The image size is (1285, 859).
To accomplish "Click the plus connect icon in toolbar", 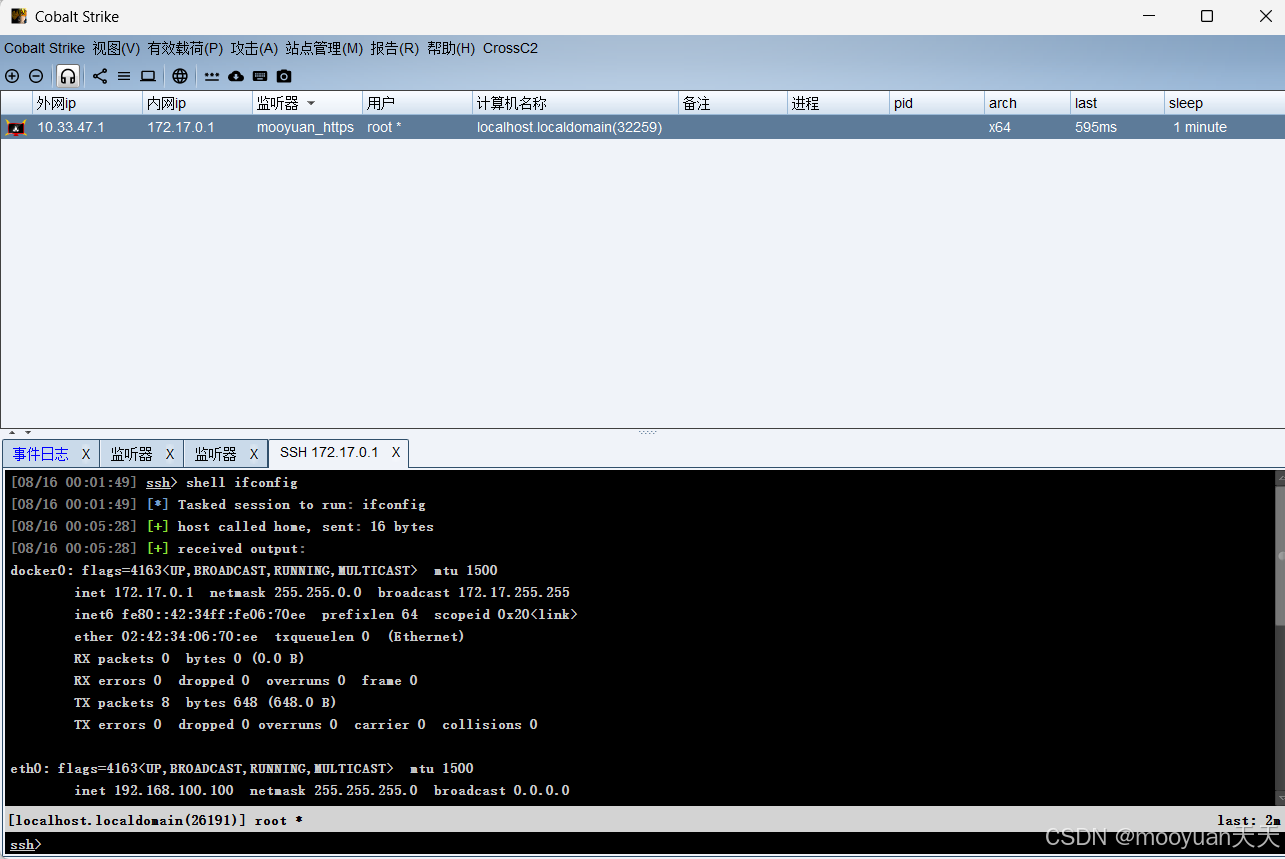I will point(12,76).
